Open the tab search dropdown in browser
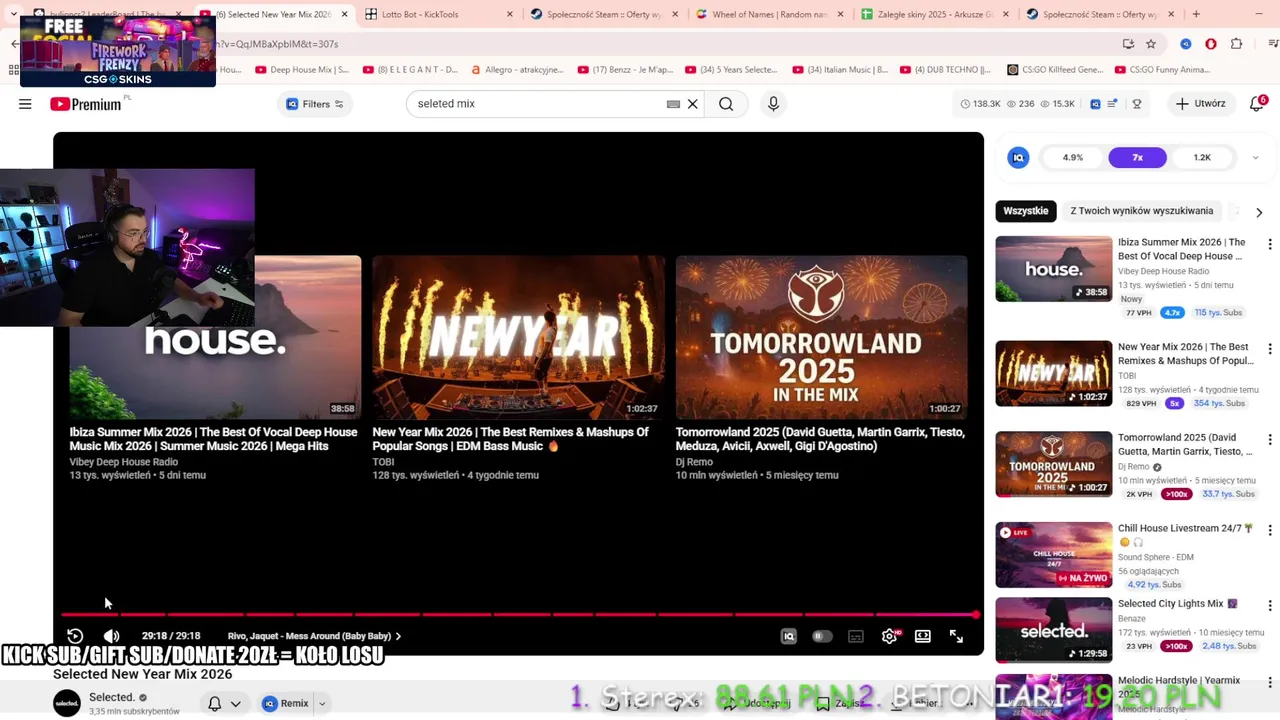This screenshot has width=1280, height=720. [13, 14]
